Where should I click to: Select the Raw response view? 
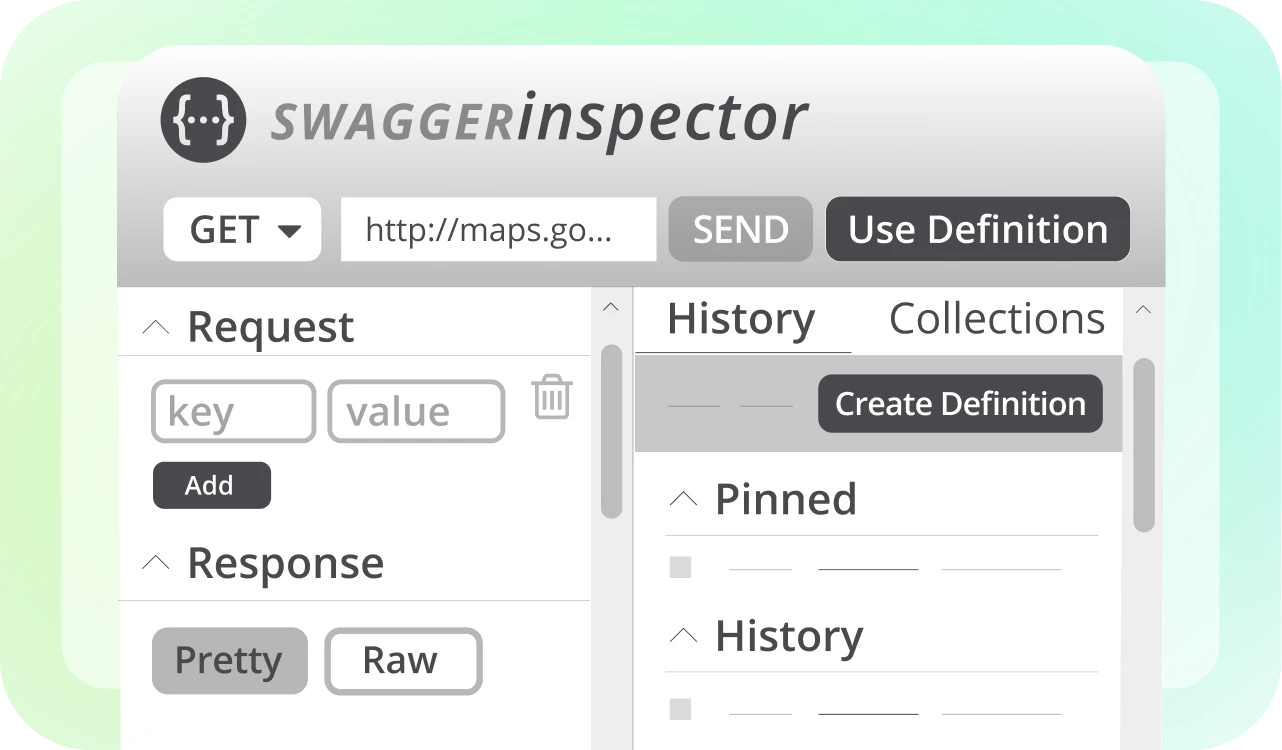coord(403,660)
